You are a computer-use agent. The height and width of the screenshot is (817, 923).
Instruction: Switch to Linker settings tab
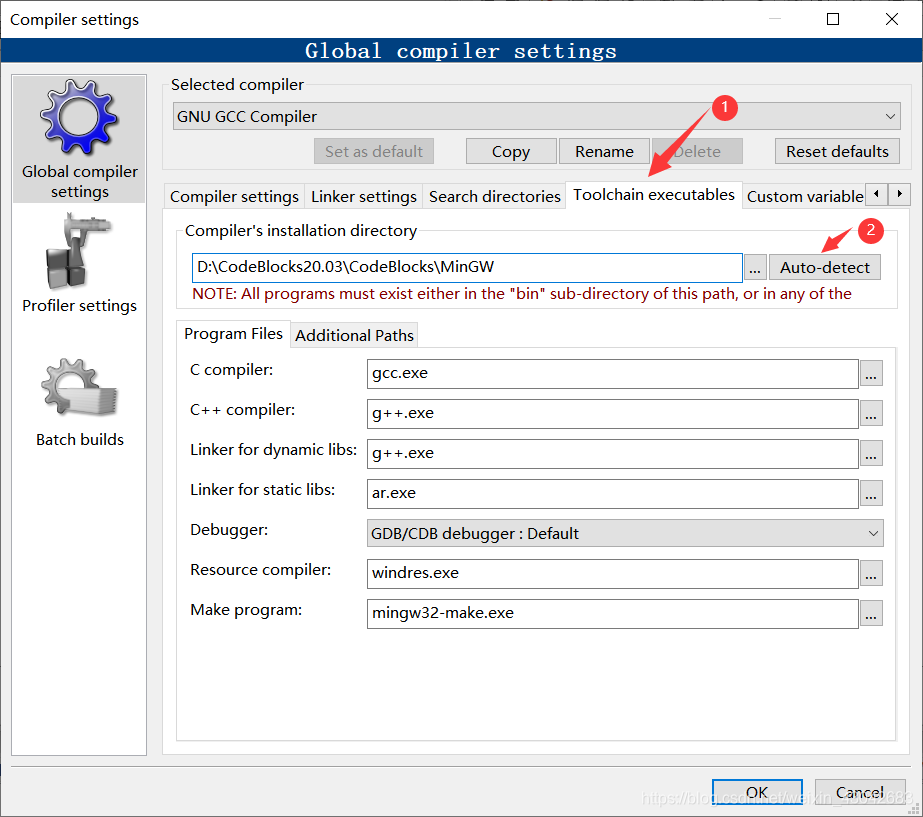pos(364,197)
